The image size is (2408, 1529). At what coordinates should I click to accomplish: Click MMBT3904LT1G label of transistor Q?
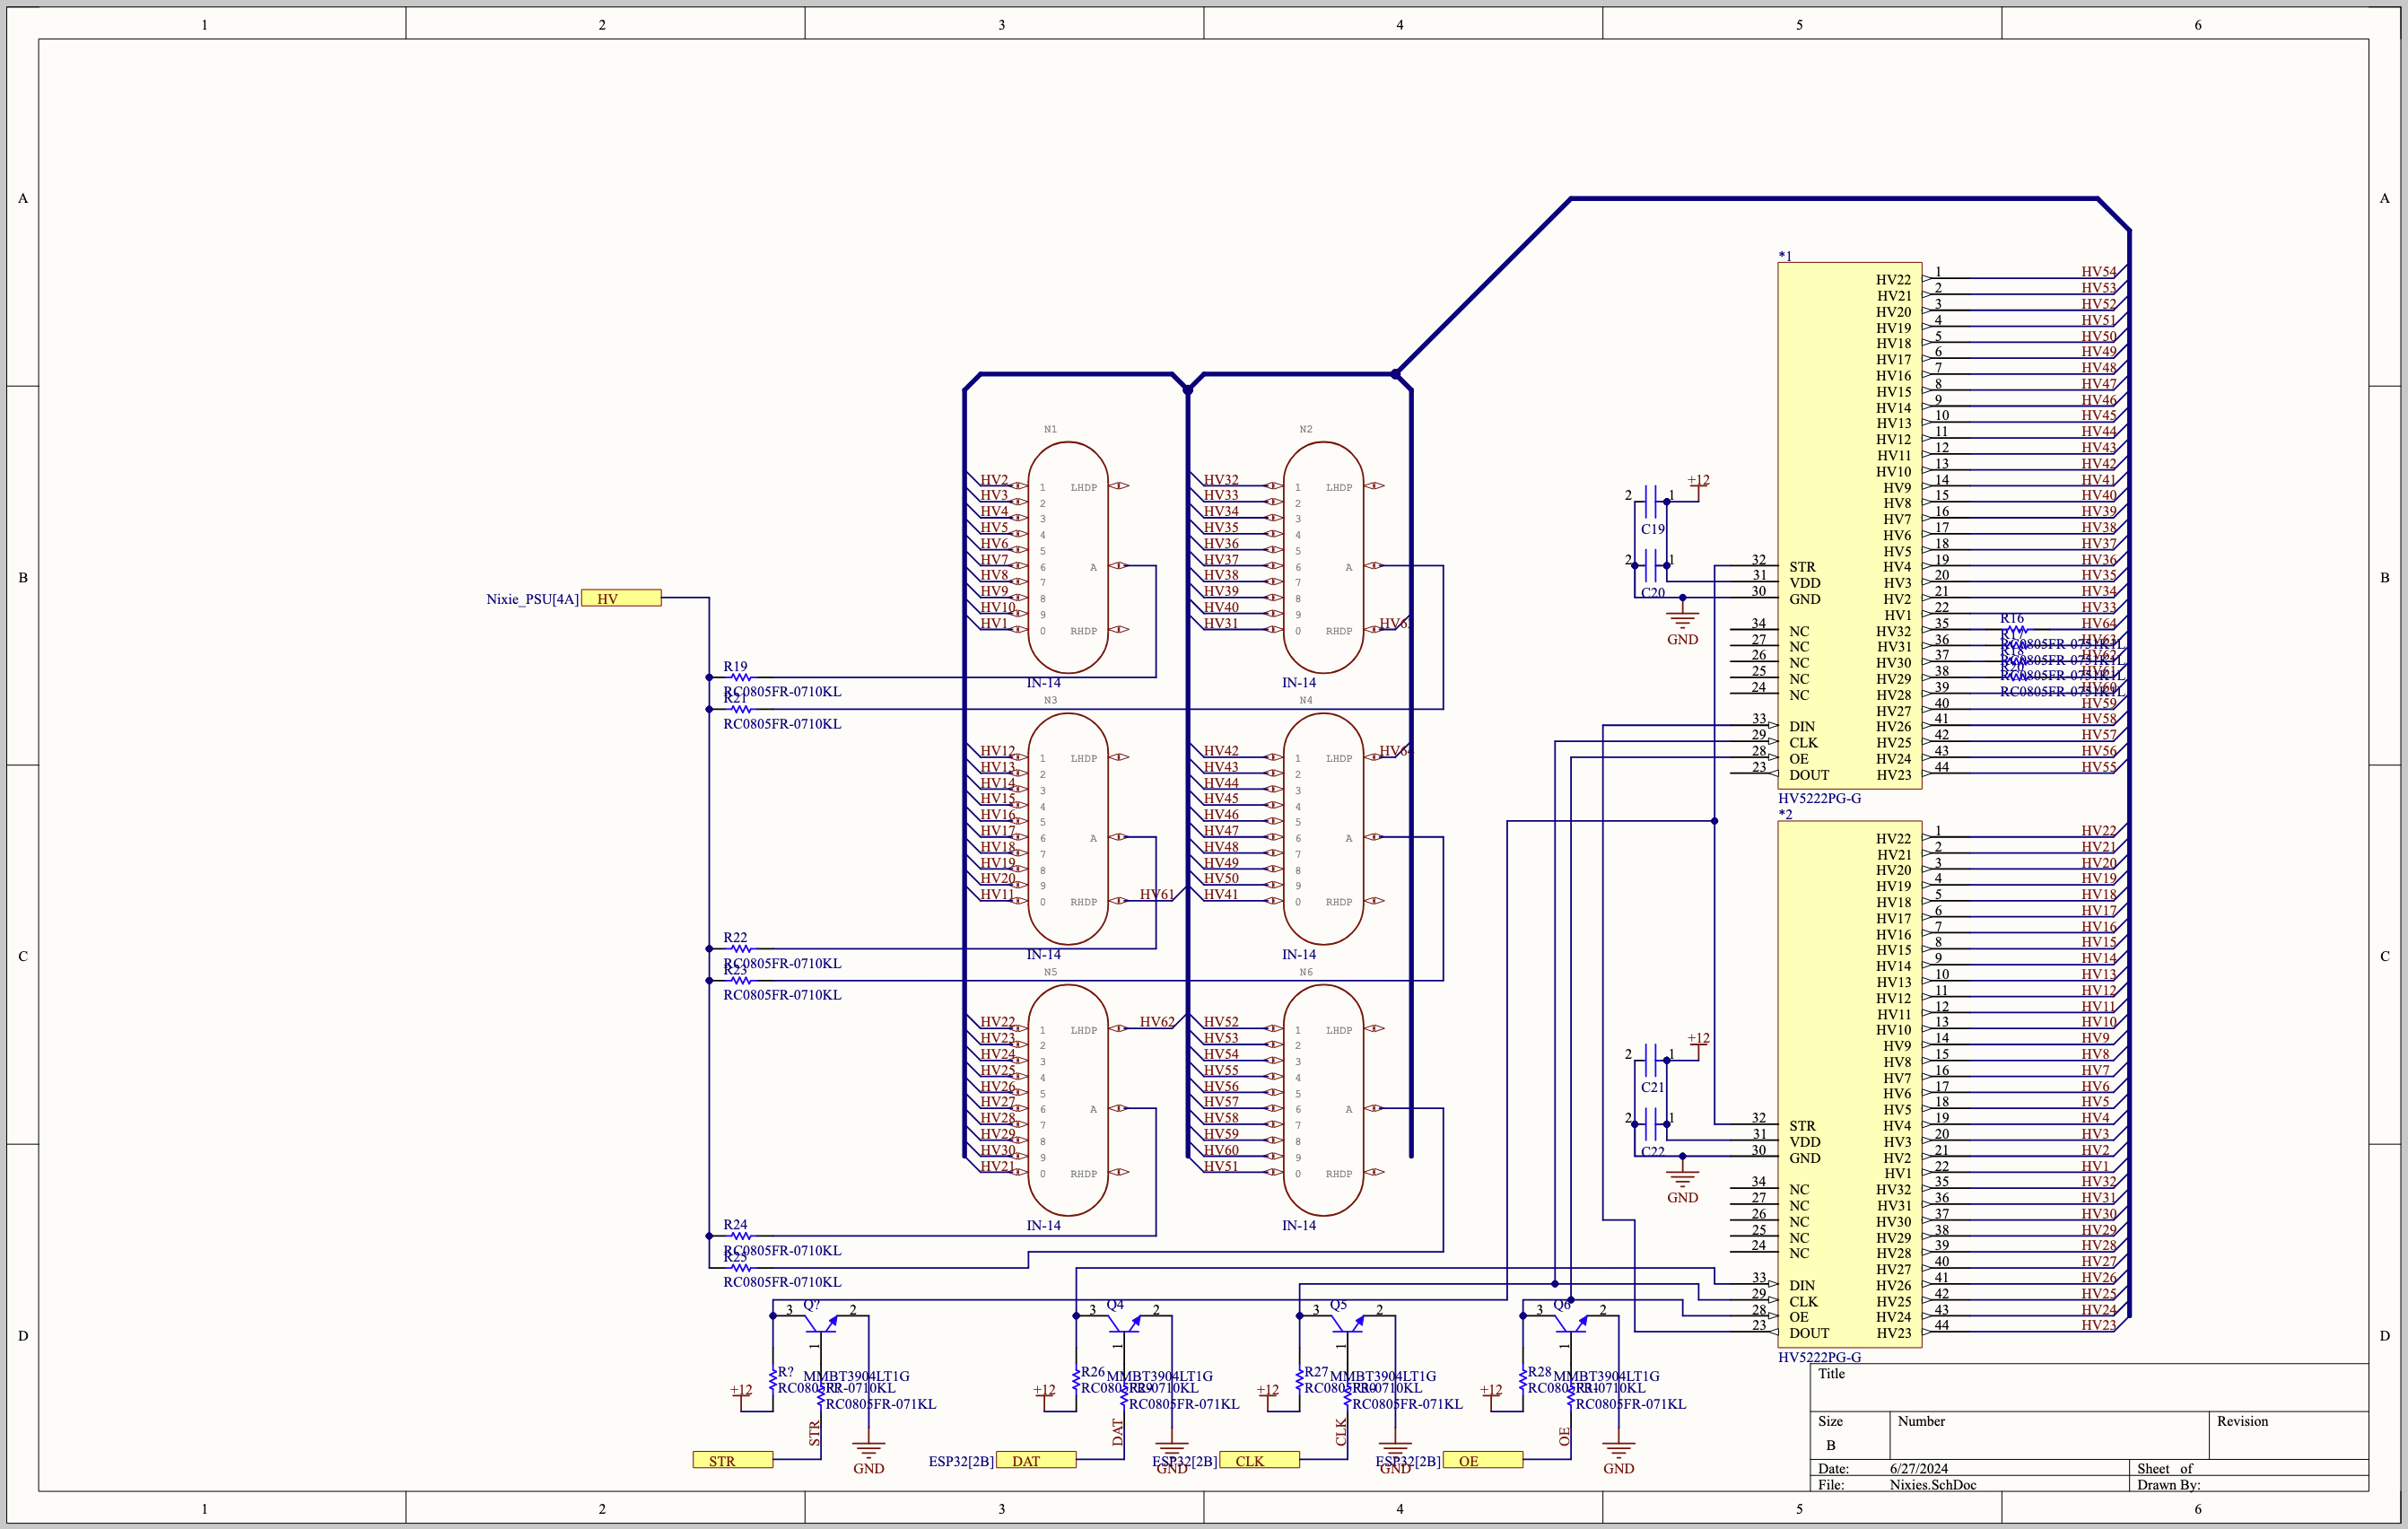pos(856,1377)
